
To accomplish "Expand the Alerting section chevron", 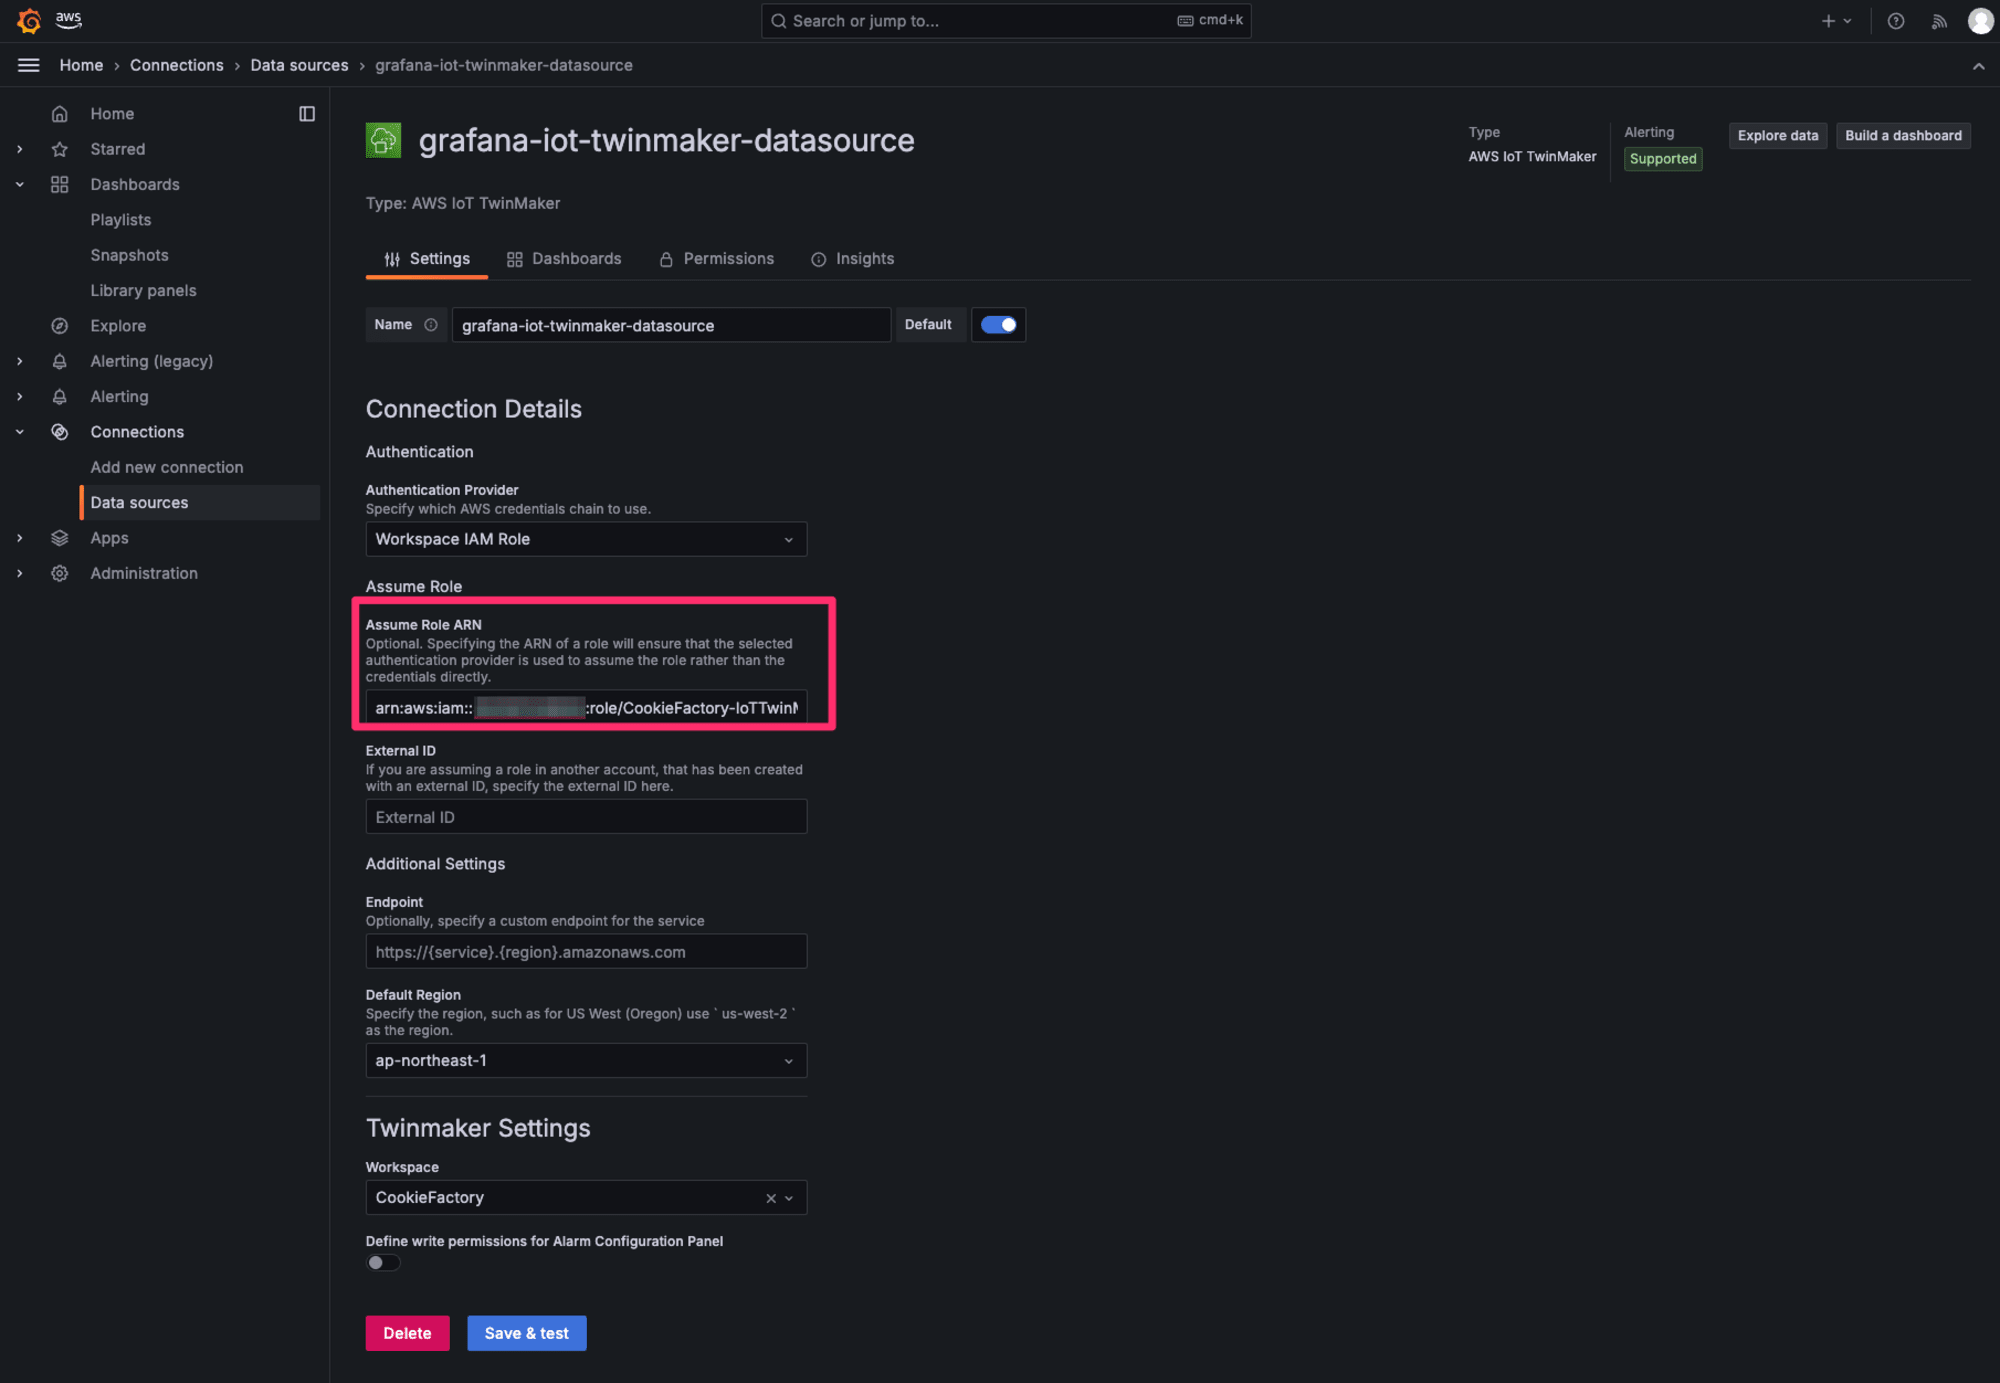I will point(20,397).
